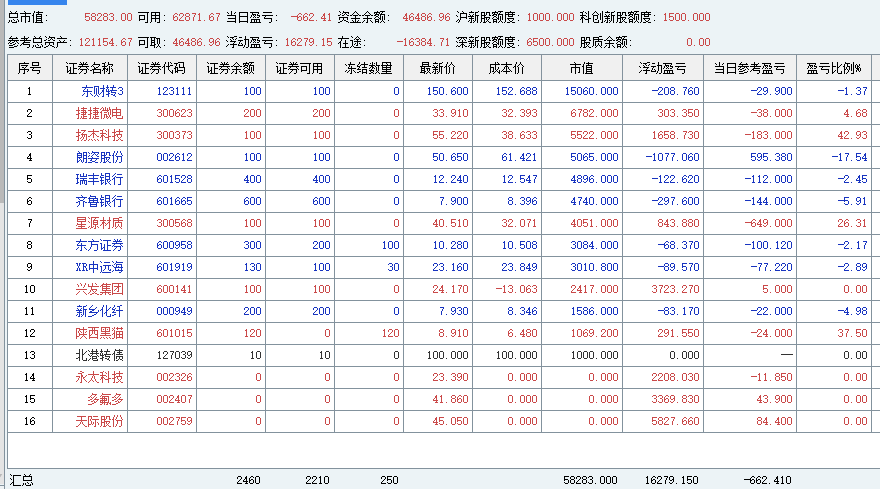Click profit ratio 42.93 for 扬杰科技
Image resolution: width=880 pixels, height=489 pixels.
tap(852, 135)
